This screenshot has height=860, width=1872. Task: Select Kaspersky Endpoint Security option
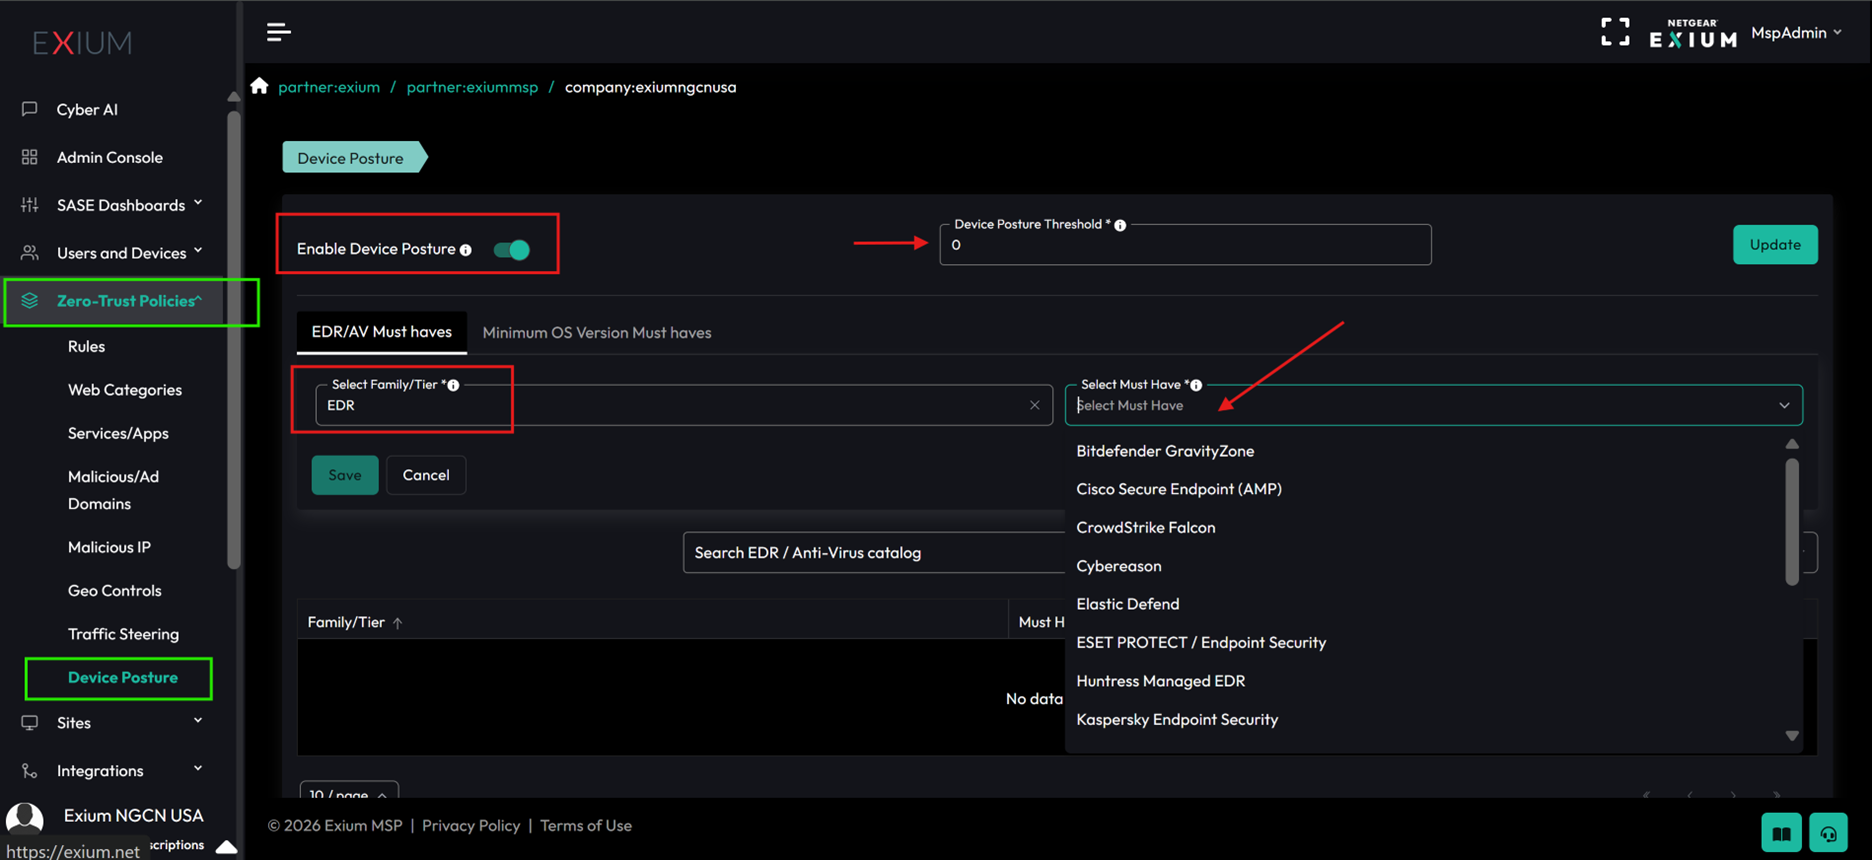click(x=1177, y=720)
